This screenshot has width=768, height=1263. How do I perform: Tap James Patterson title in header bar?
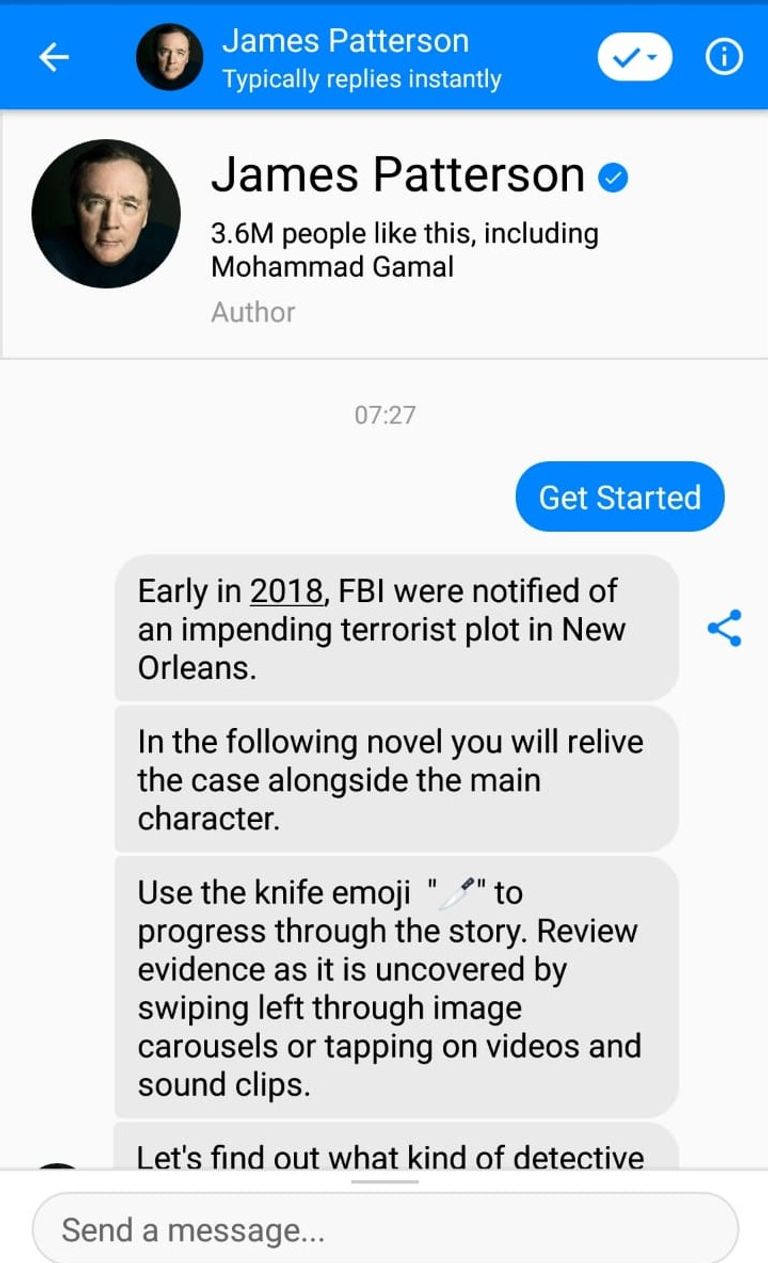pyautogui.click(x=345, y=41)
